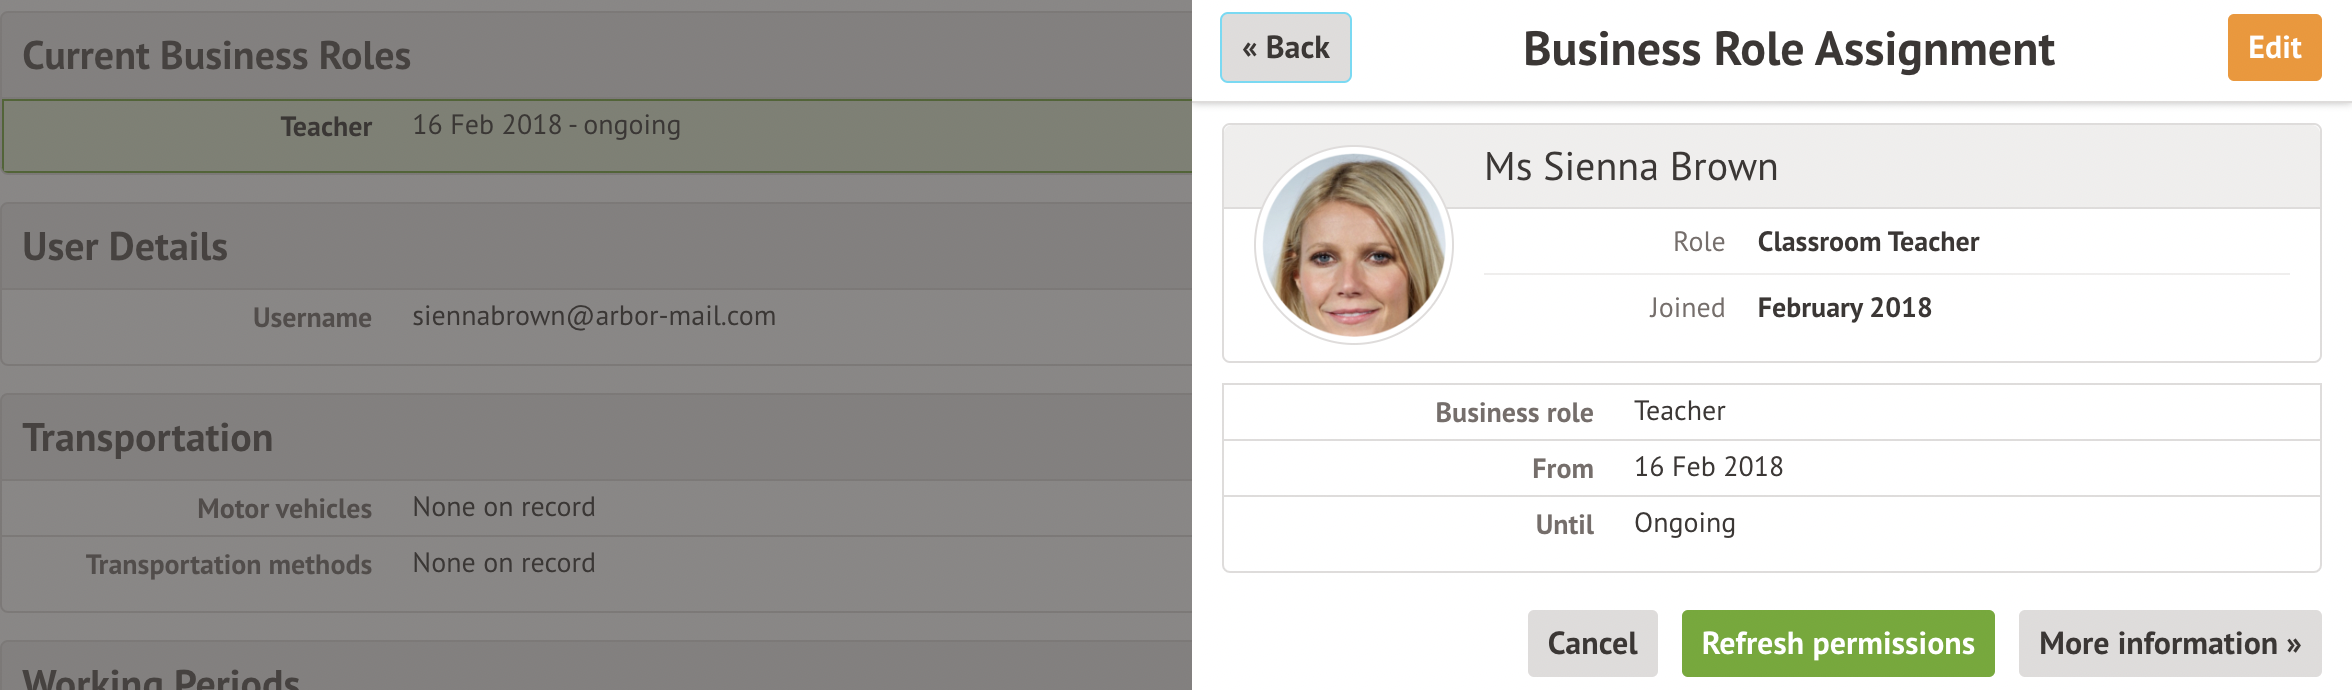Screen dimensions: 2352x690
Task: Click the Current Business Roles heading
Action: tap(216, 56)
